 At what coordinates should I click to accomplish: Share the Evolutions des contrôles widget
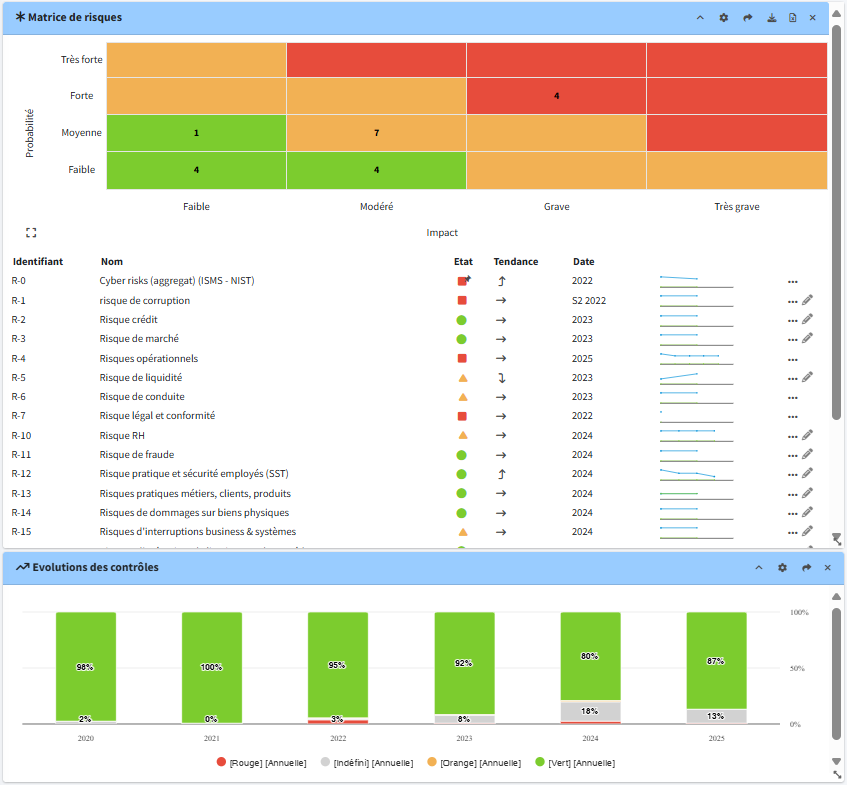[806, 568]
